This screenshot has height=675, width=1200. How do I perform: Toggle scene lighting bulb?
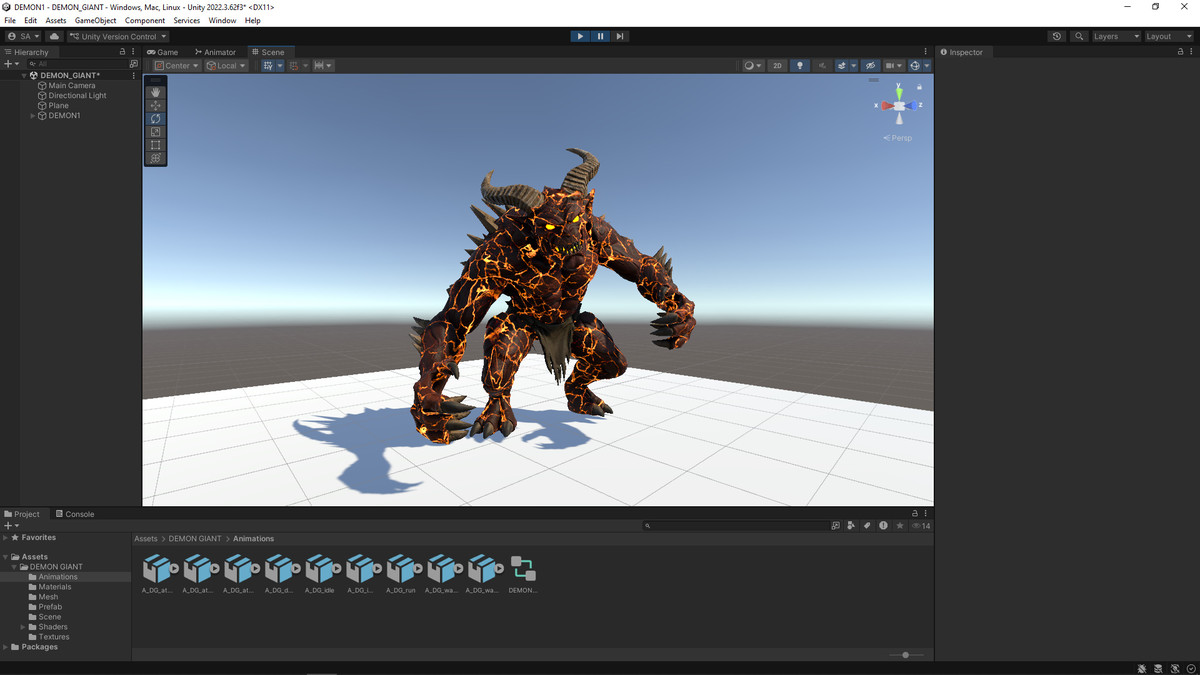(x=799, y=66)
